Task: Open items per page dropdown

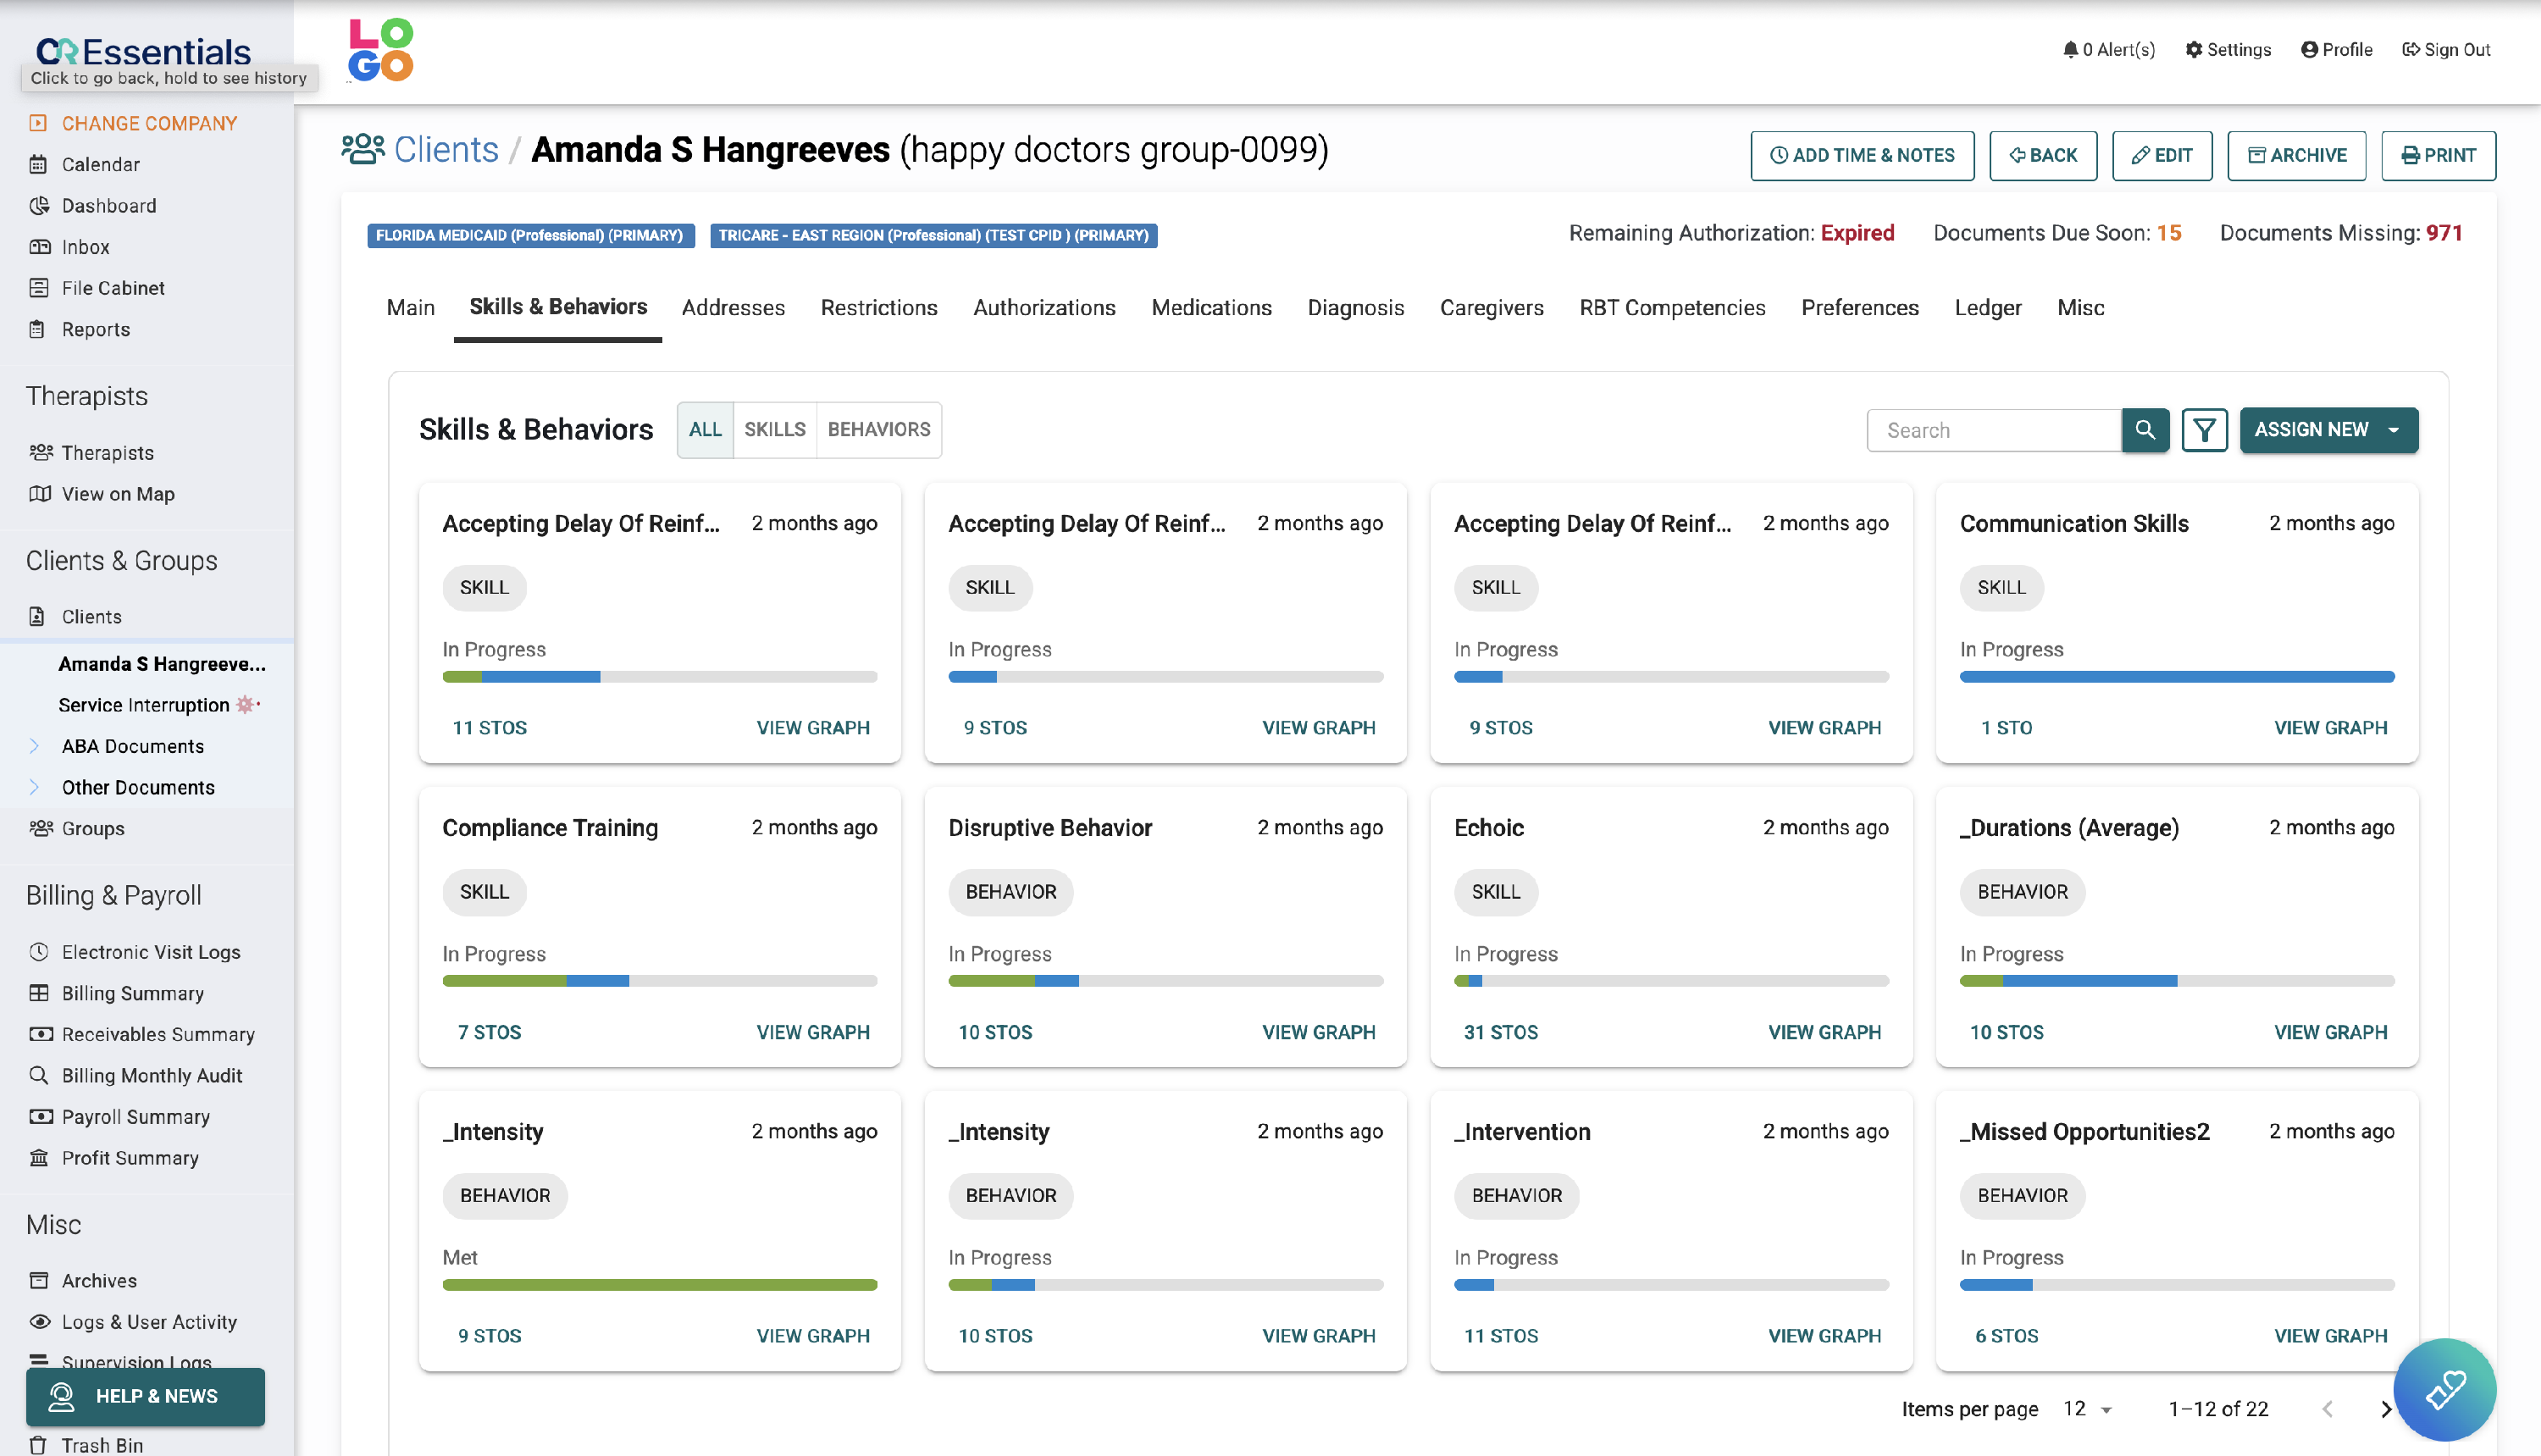Action: pos(2087,1409)
